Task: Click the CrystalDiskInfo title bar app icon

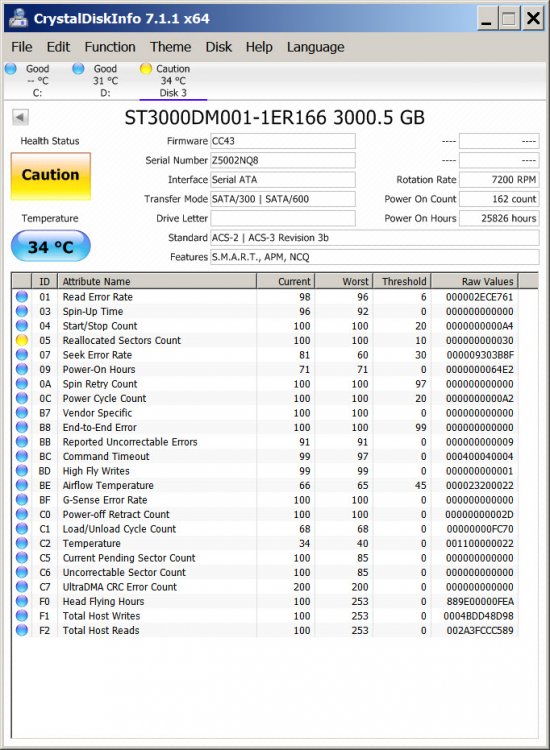Action: (18, 18)
